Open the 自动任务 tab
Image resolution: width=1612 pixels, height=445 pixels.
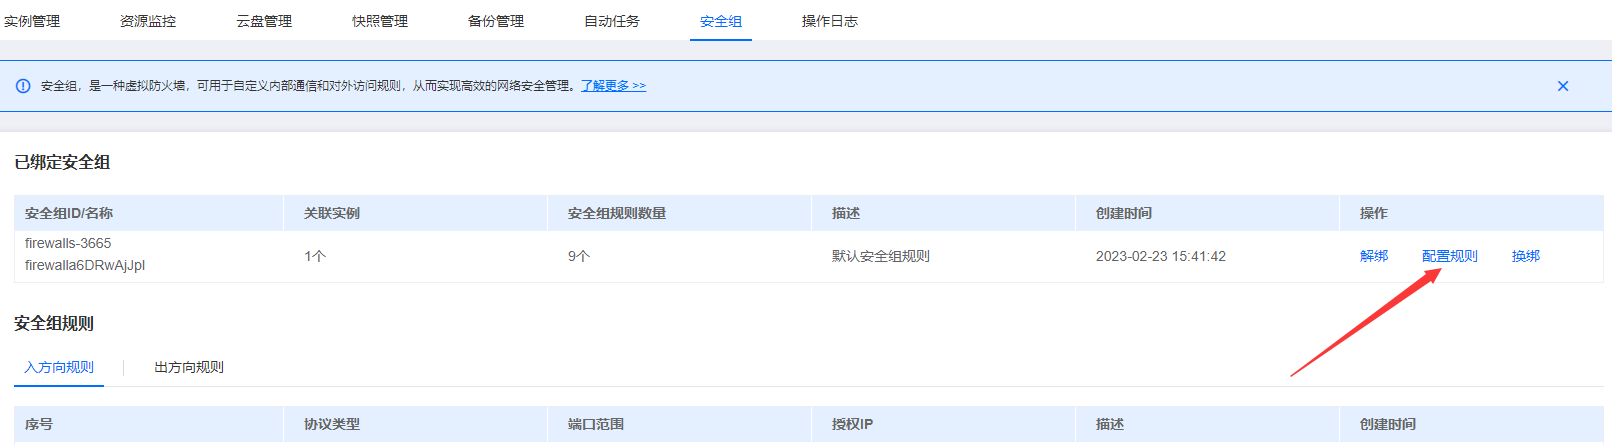pyautogui.click(x=612, y=21)
